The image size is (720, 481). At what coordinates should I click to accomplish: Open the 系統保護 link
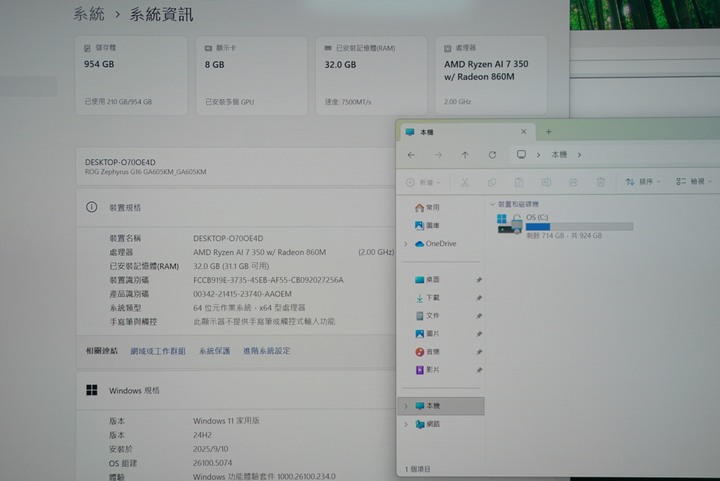tap(214, 351)
